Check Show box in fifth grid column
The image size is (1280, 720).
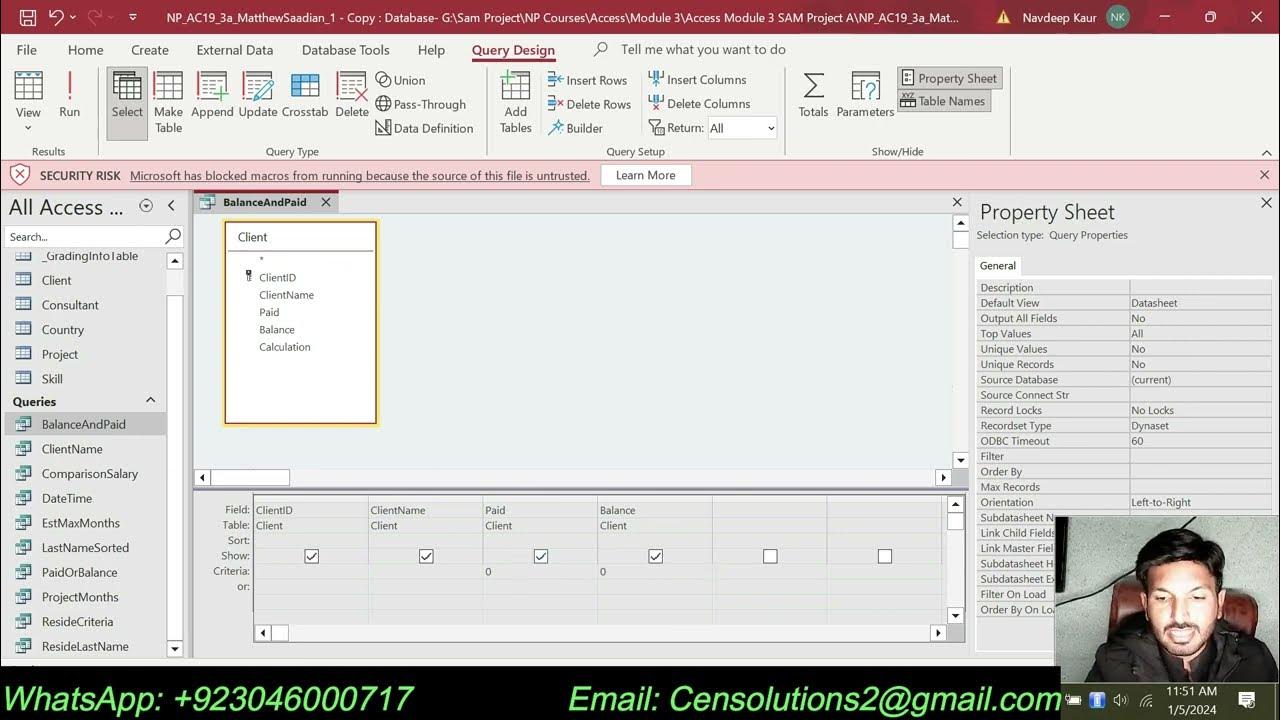770,556
